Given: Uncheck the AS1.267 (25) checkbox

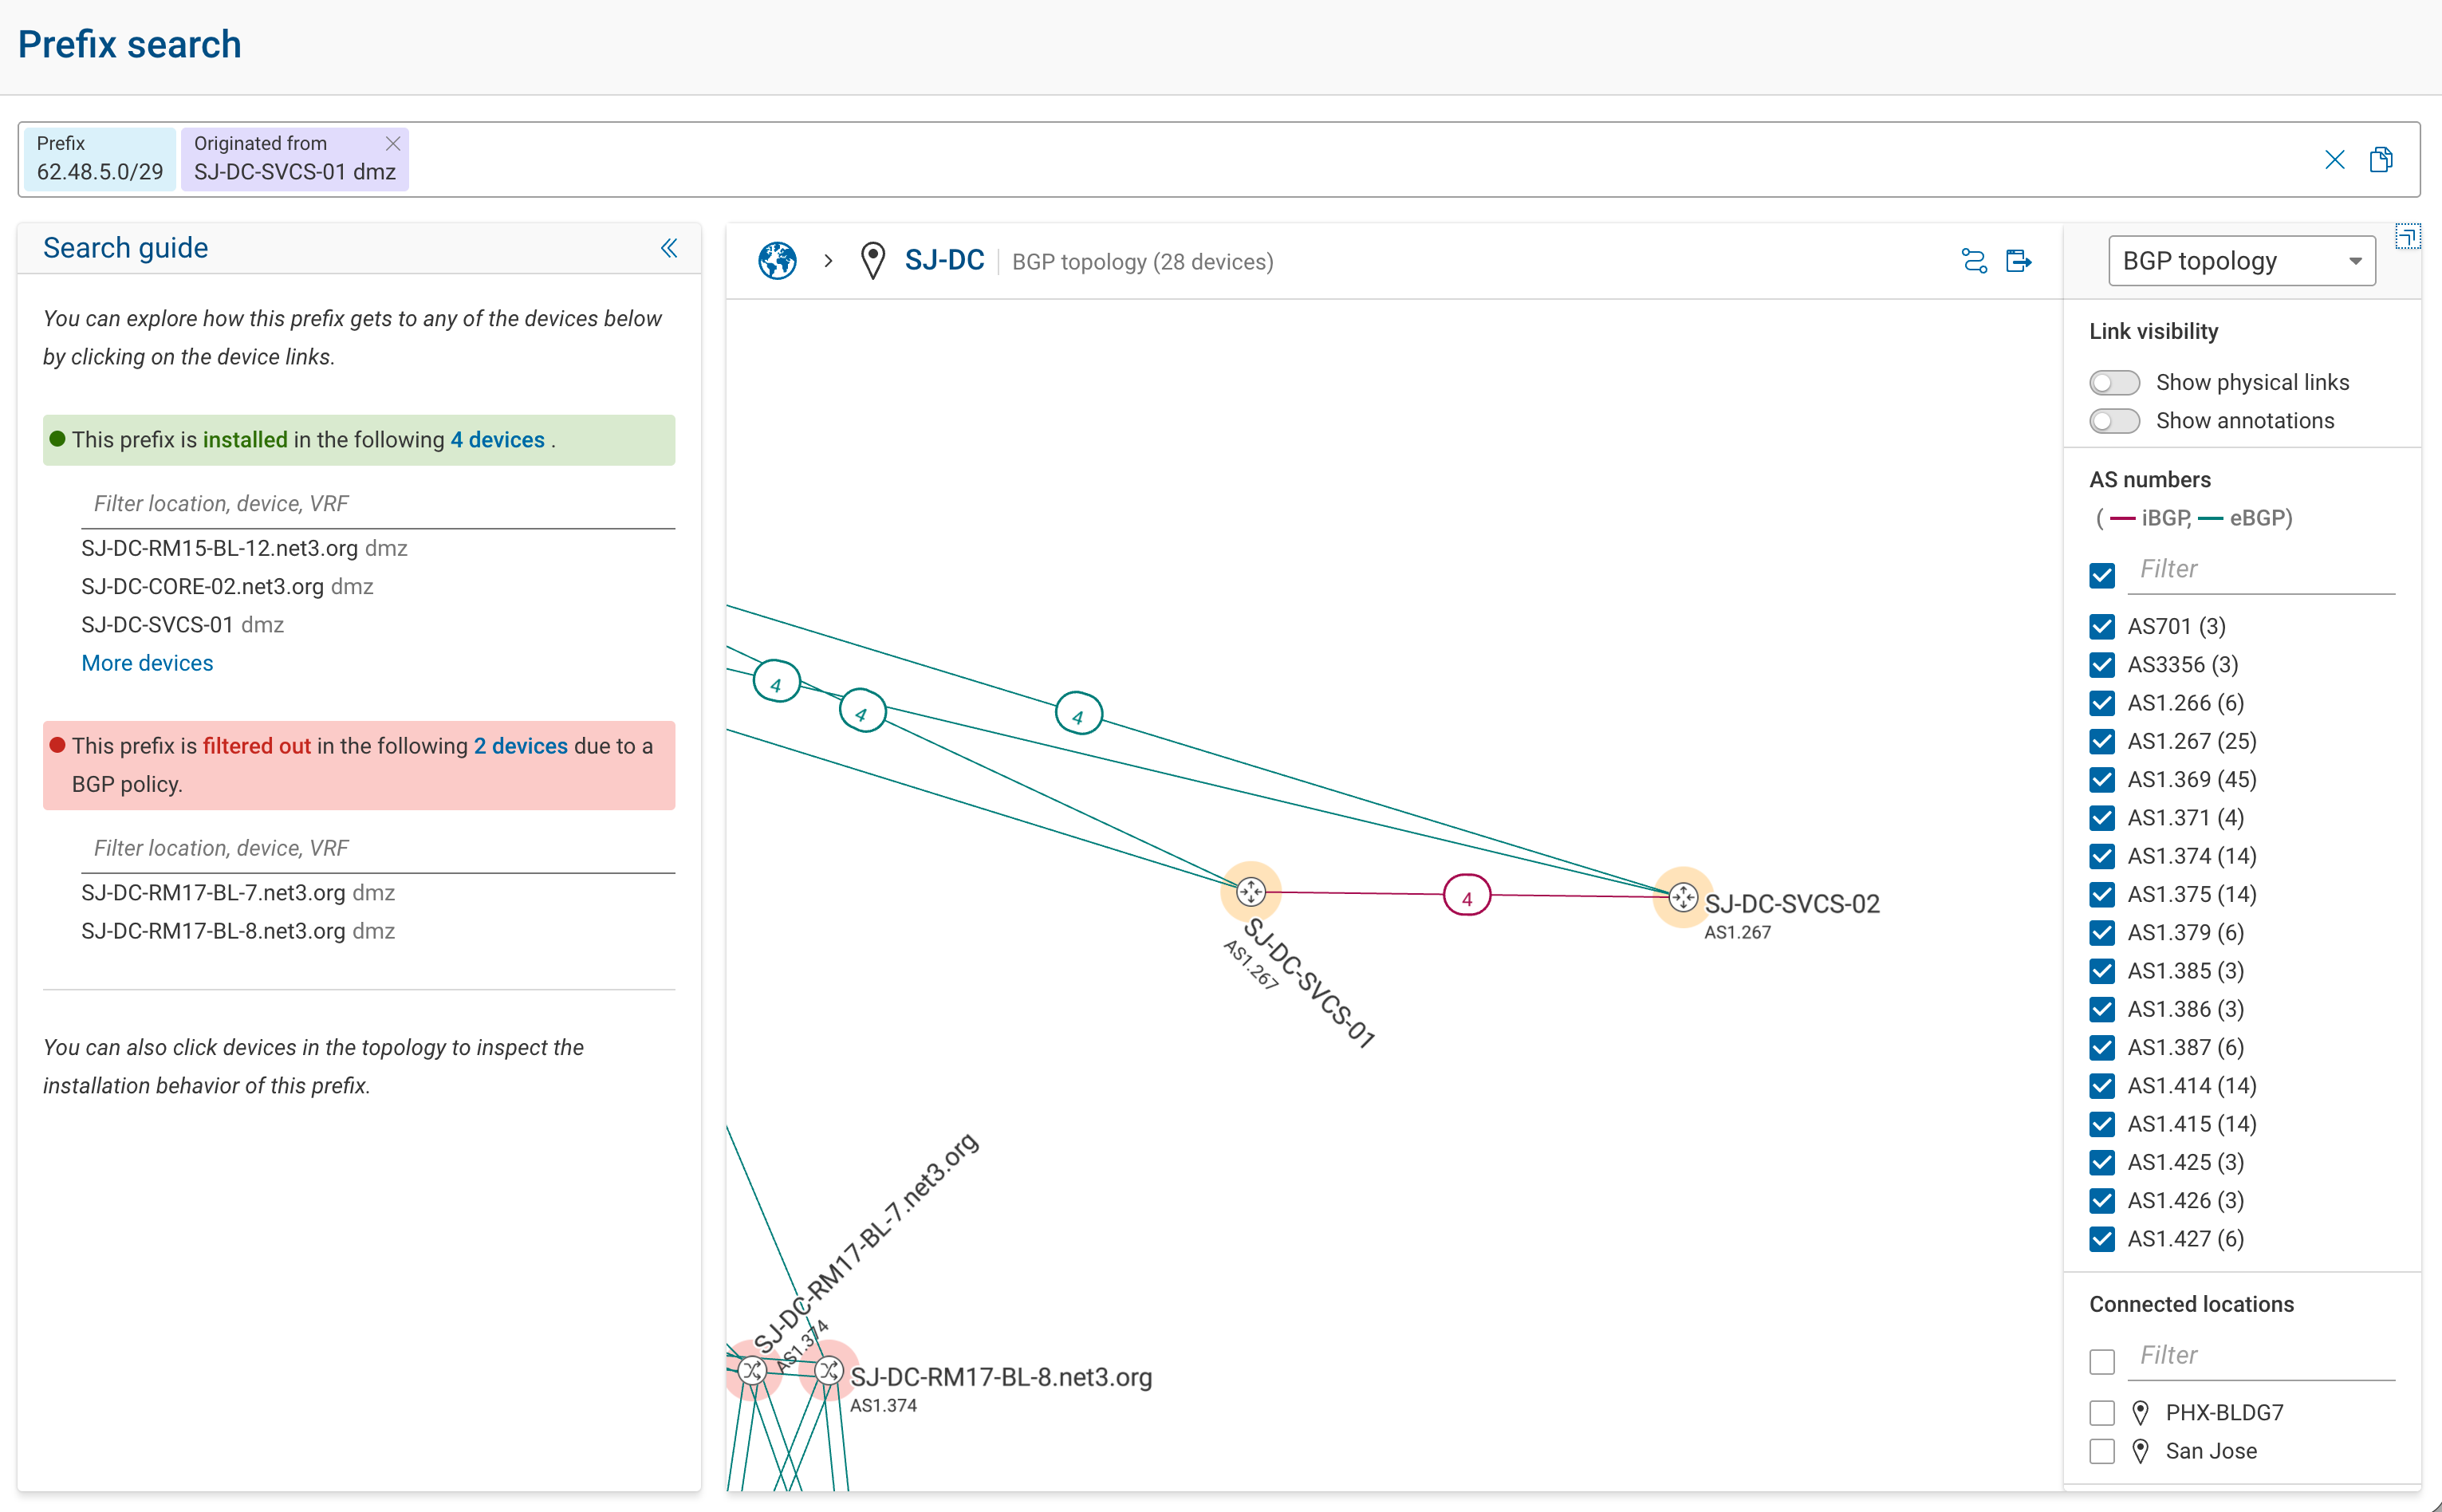Looking at the screenshot, I should tap(2102, 741).
